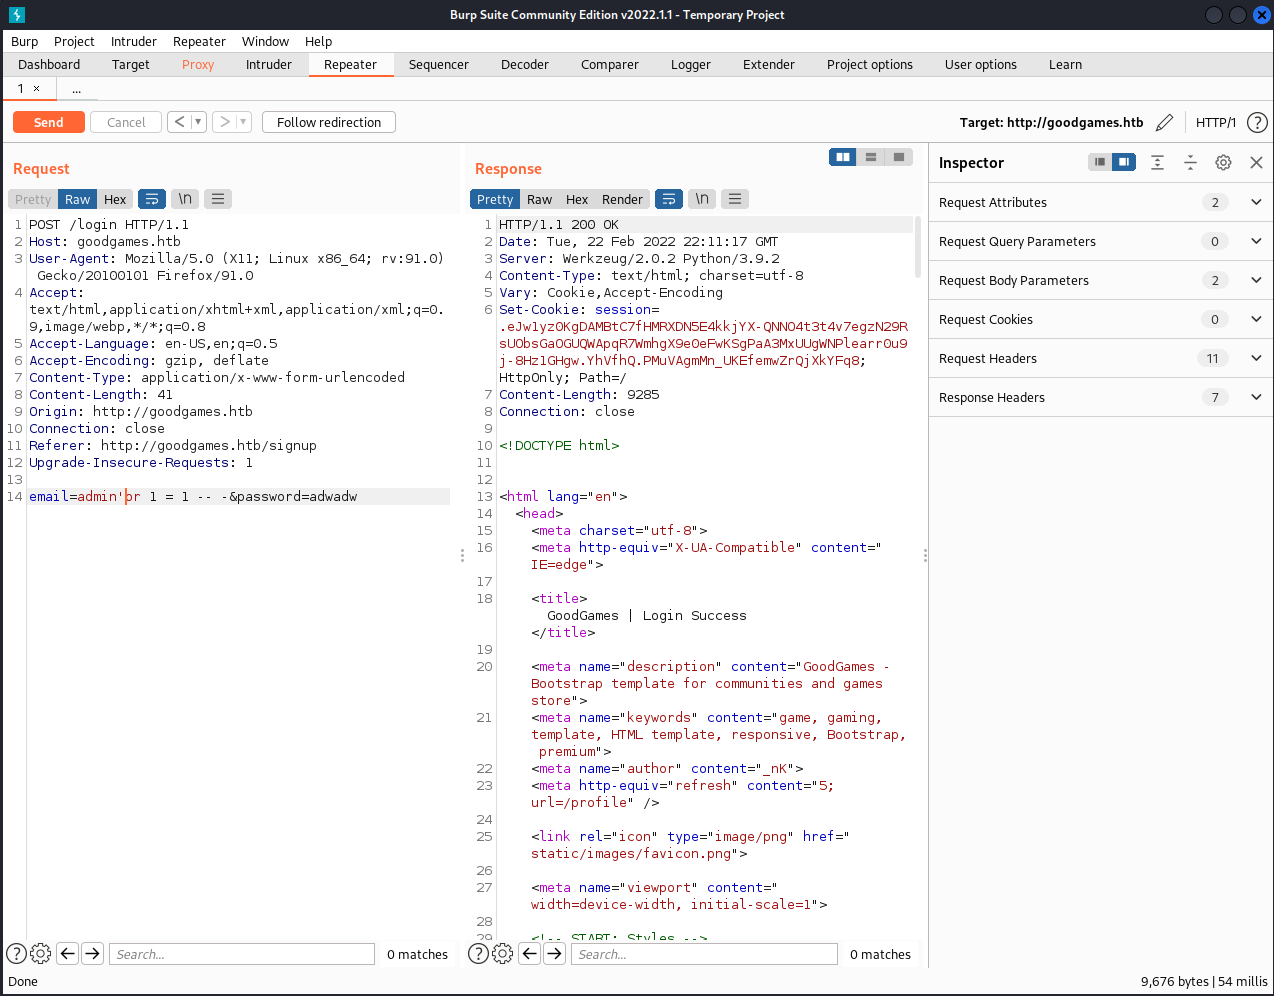Screen dimensions: 1274x996
Task: Open Response search settings gear
Action: [503, 954]
